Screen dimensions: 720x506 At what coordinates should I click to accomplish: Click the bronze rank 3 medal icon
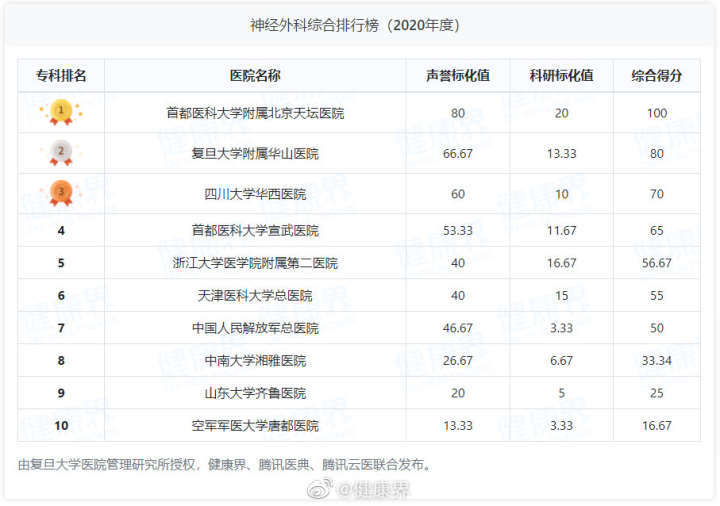coord(61,193)
